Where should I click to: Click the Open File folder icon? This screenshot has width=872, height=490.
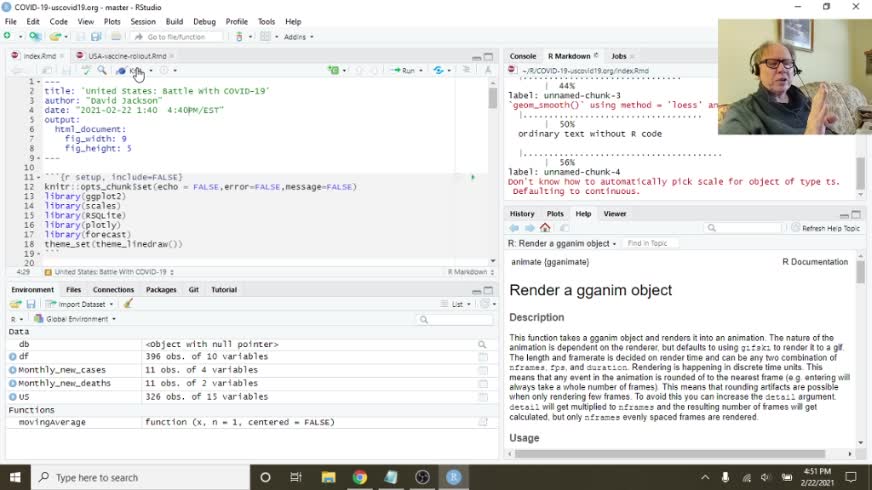coord(54,37)
